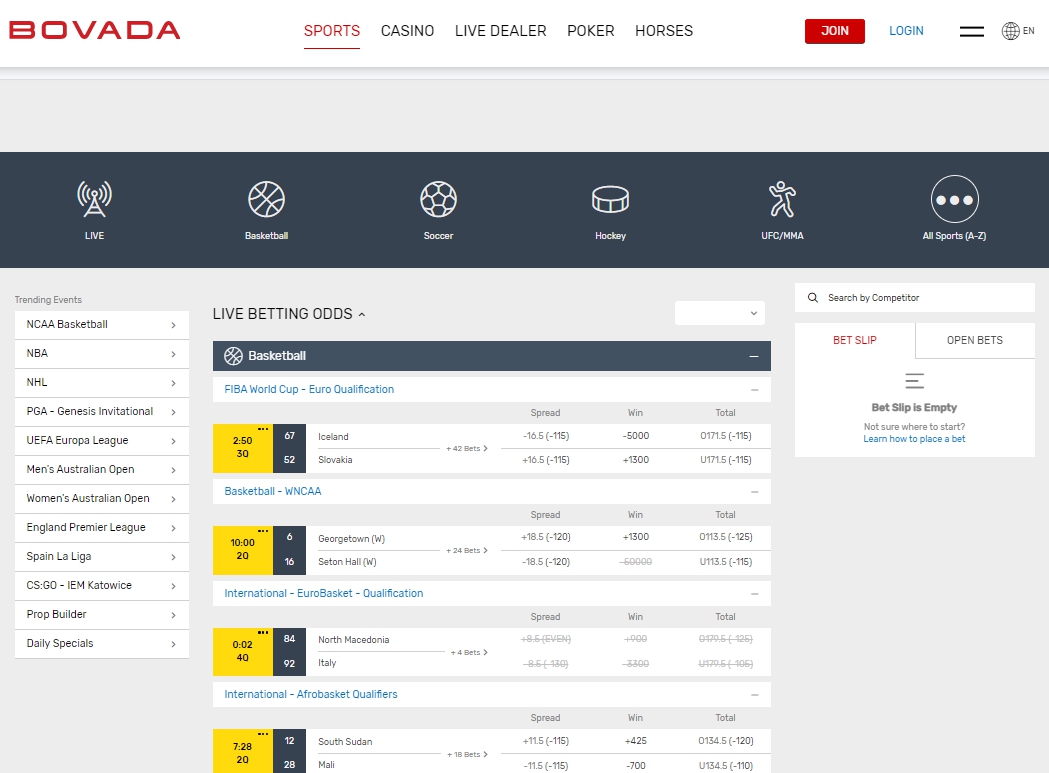Select the UFC/MMA fighter icon
Image resolution: width=1049 pixels, height=773 pixels.
(782, 199)
